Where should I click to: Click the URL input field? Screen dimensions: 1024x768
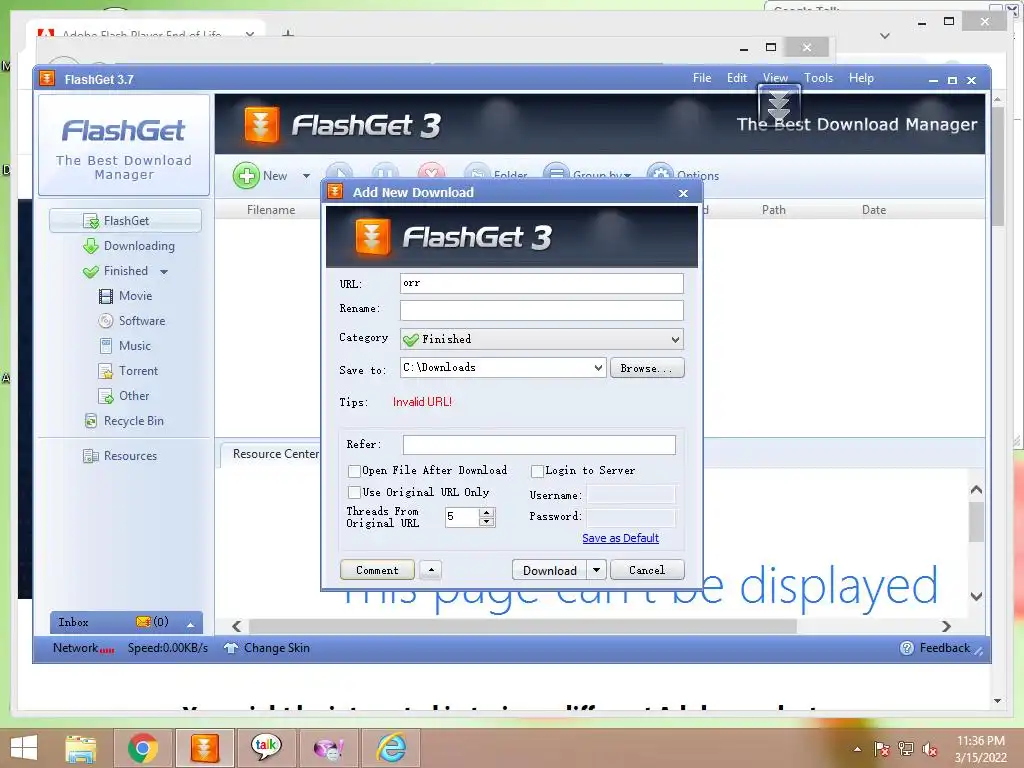pyautogui.click(x=541, y=283)
